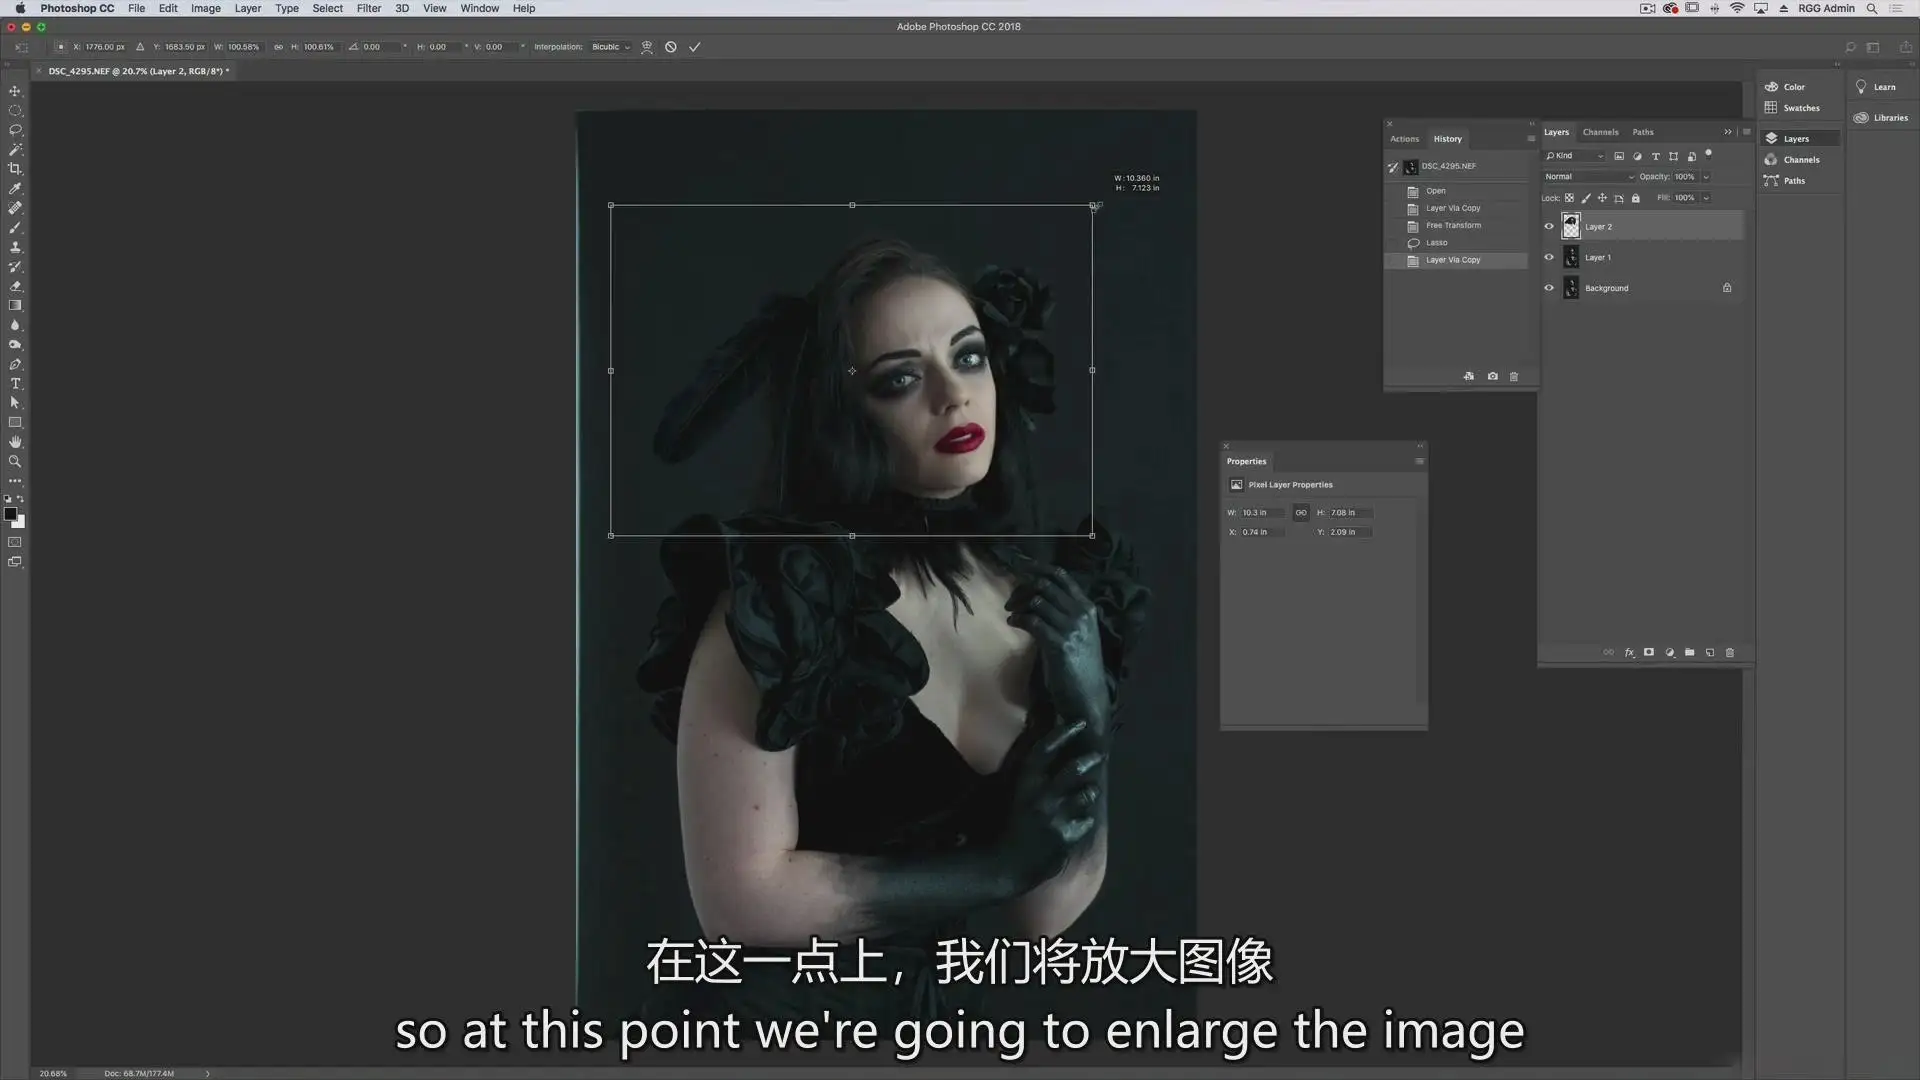The image size is (1920, 1080).
Task: Select the Horizontal Type tool
Action: coord(15,383)
